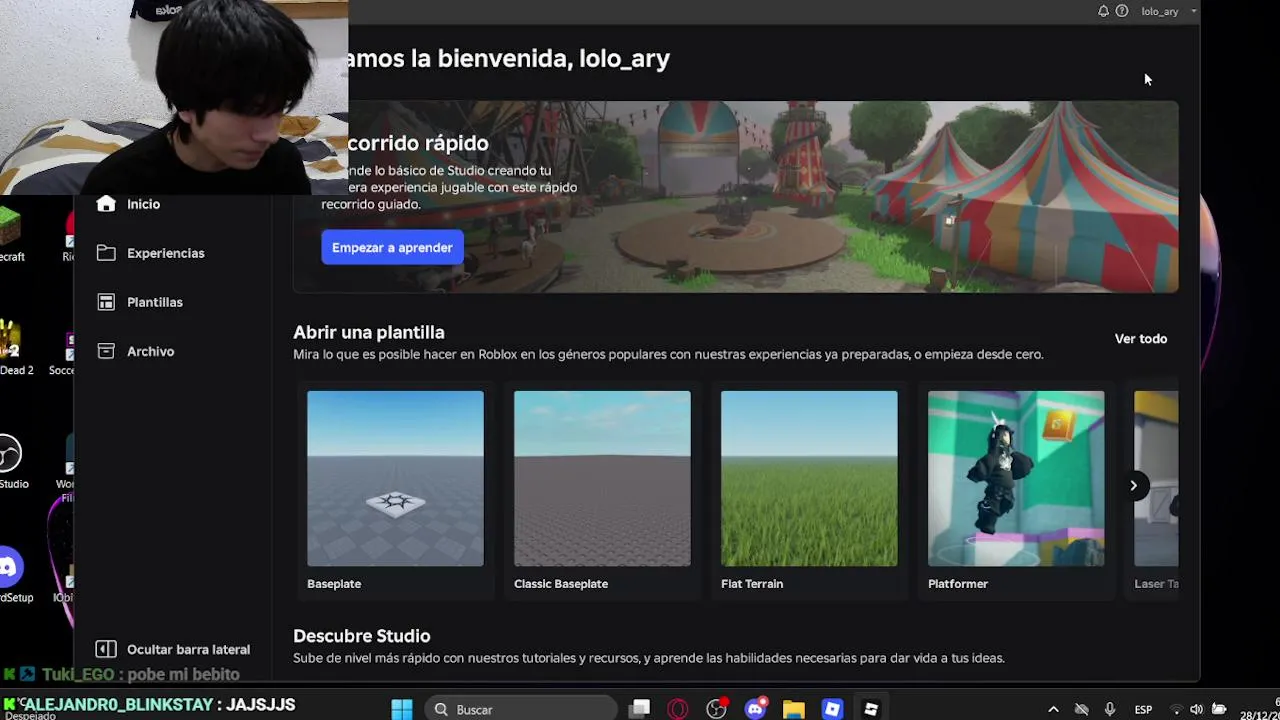Image resolution: width=1280 pixels, height=720 pixels.
Task: Click the lolo_ary username at top
Action: (x=1160, y=11)
